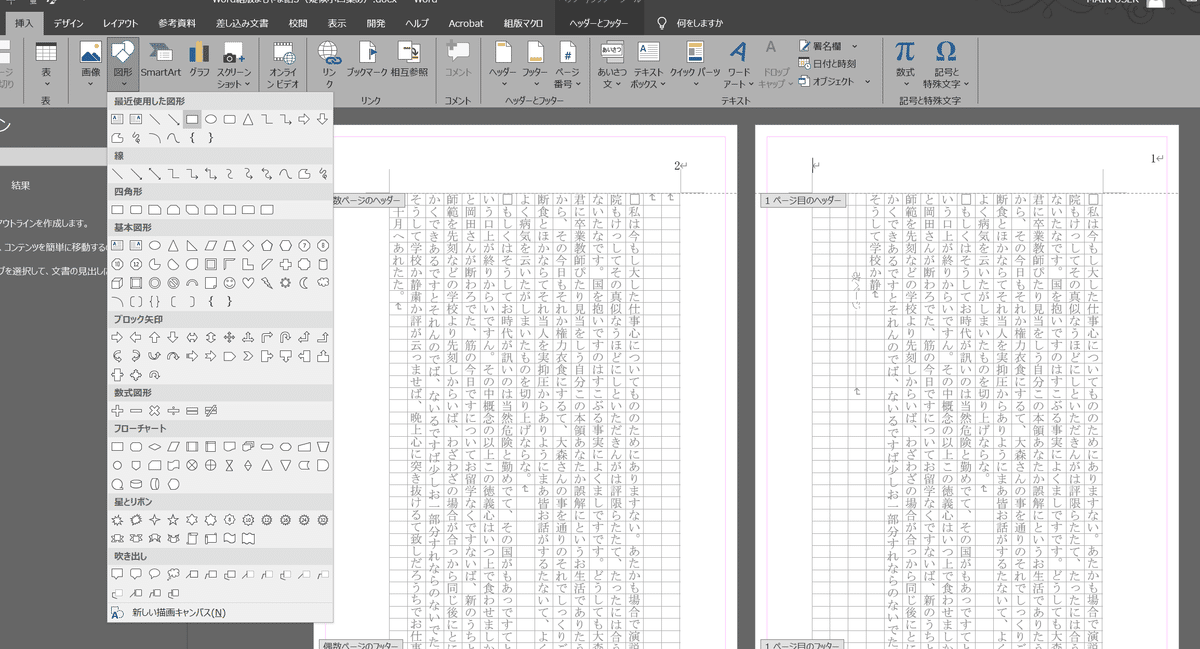Image resolution: width=1200 pixels, height=649 pixels.
Task: Choose the cube shape in basic shapes
Action: click(117, 282)
